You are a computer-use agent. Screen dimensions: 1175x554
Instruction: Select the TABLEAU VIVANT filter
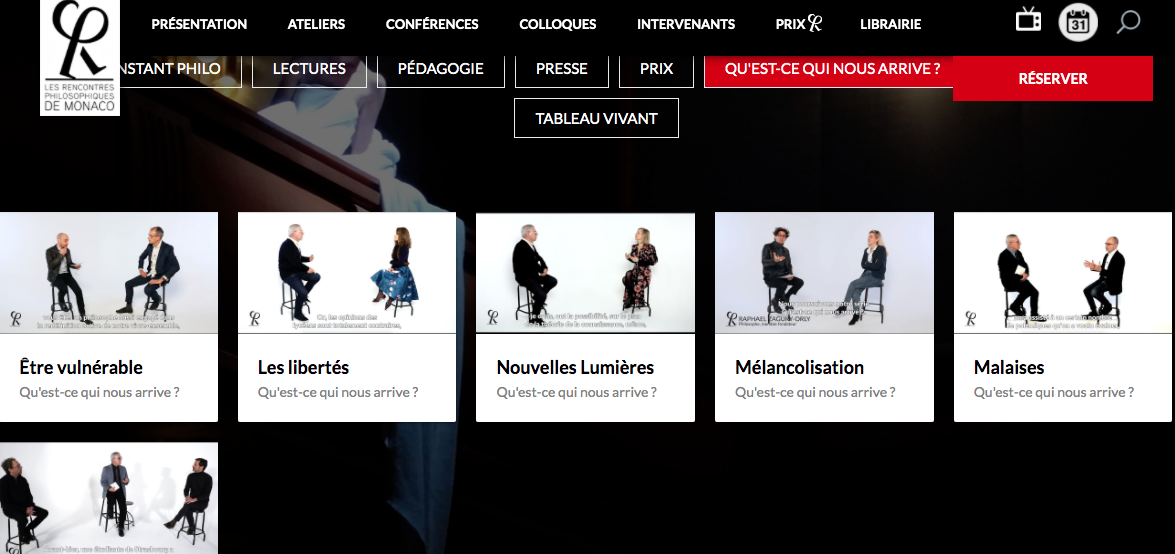tap(596, 118)
